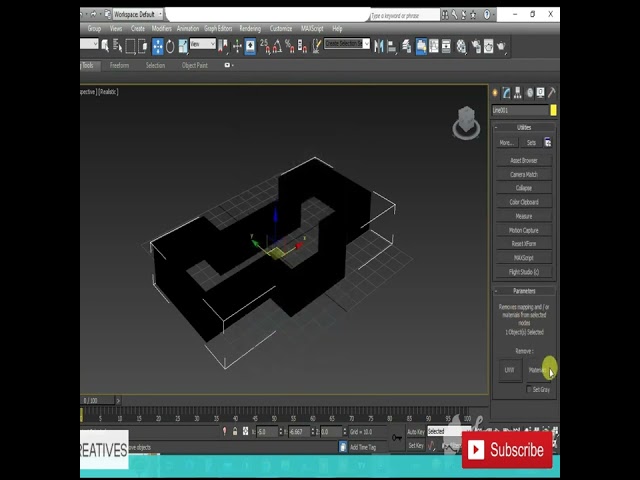Click the Reset XForm utility button
The height and width of the screenshot is (480, 640).
[524, 244]
